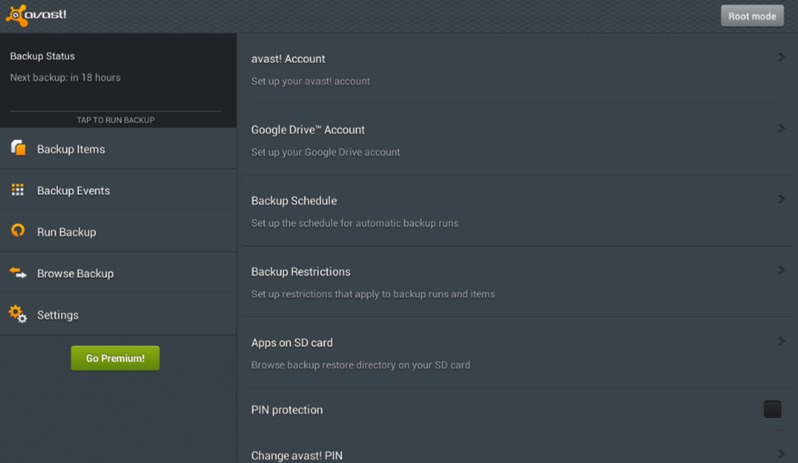Tap the TAP TO RUN BACKUP text
This screenshot has height=463, width=798.
pyautogui.click(x=116, y=120)
